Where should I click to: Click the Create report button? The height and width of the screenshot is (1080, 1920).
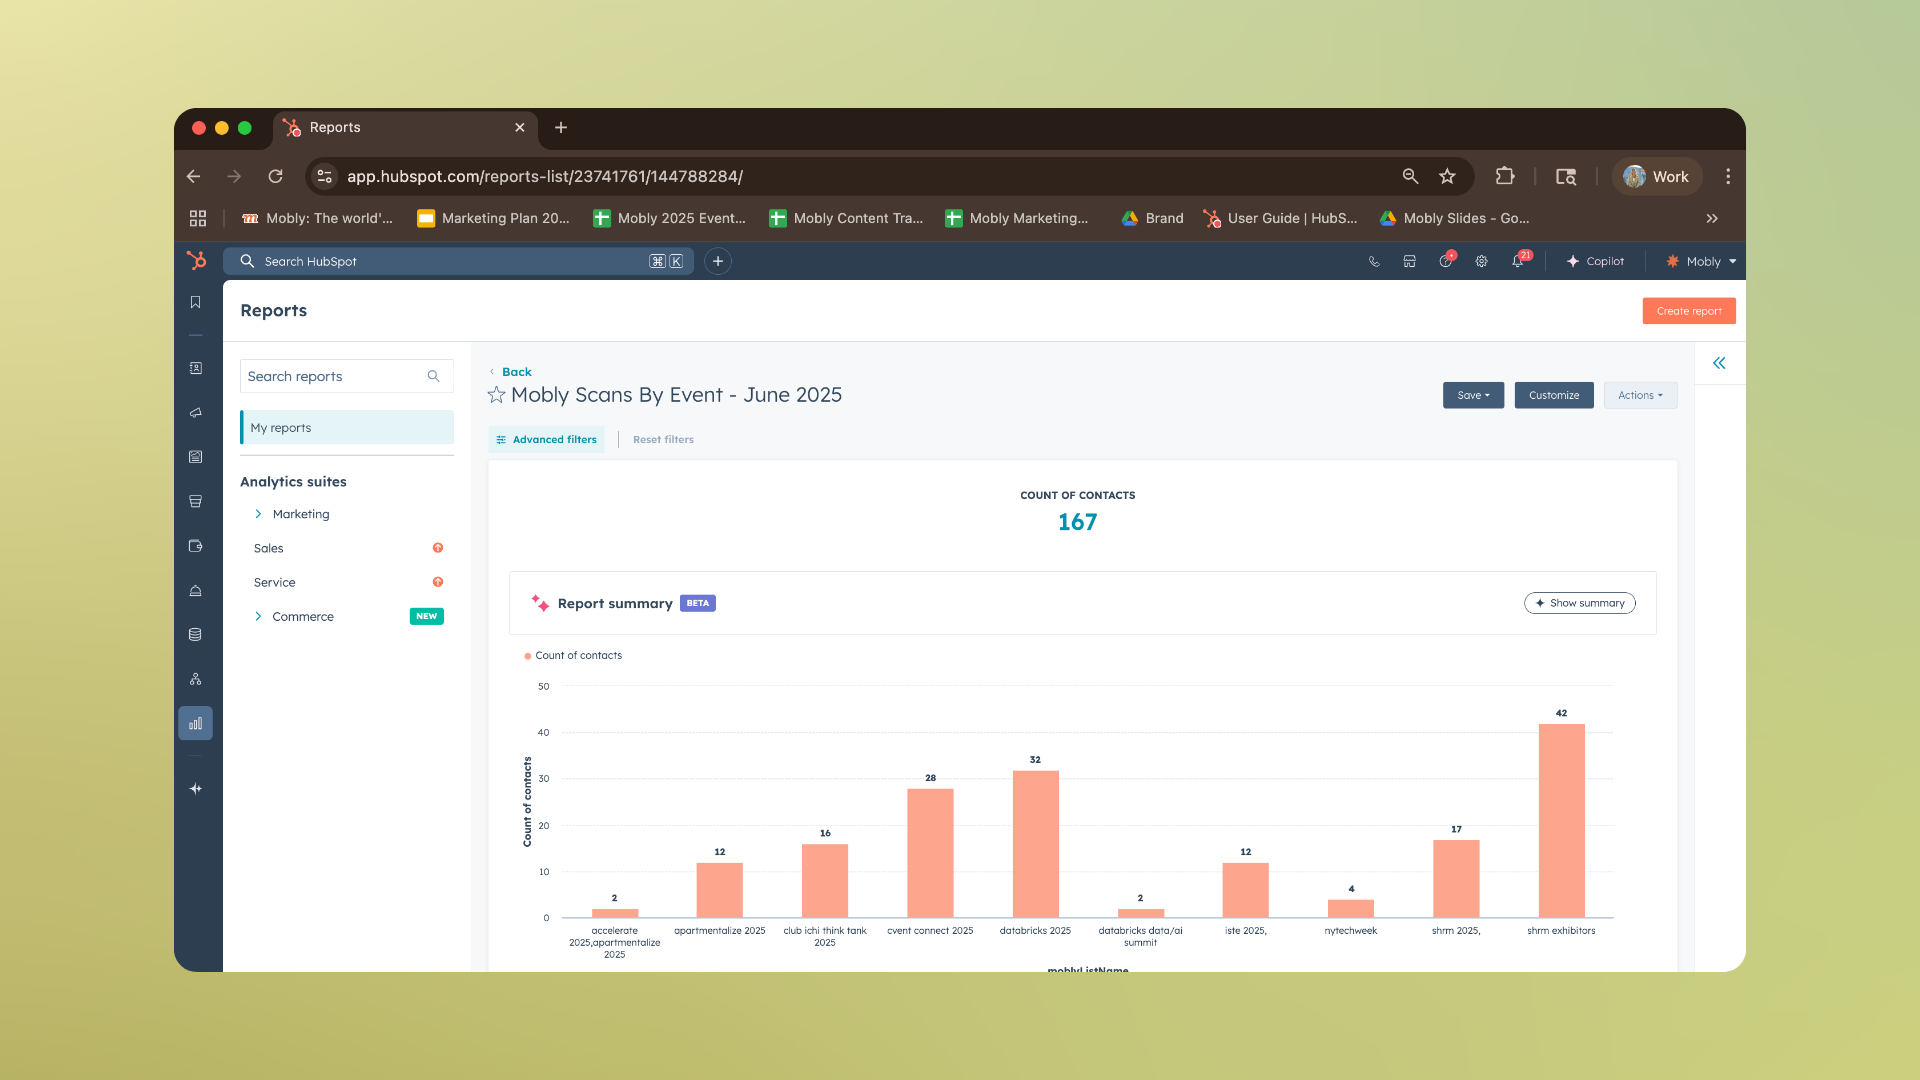[x=1688, y=311]
